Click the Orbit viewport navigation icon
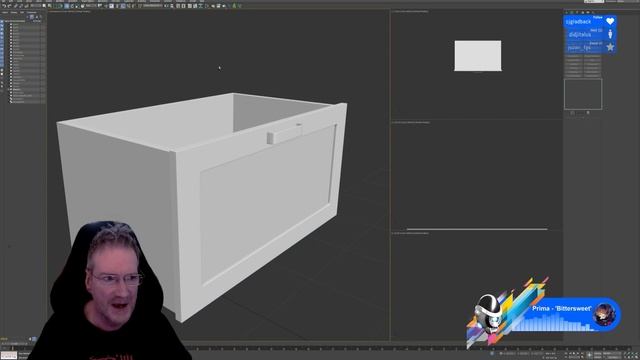The height and width of the screenshot is (360, 640). click(633, 358)
